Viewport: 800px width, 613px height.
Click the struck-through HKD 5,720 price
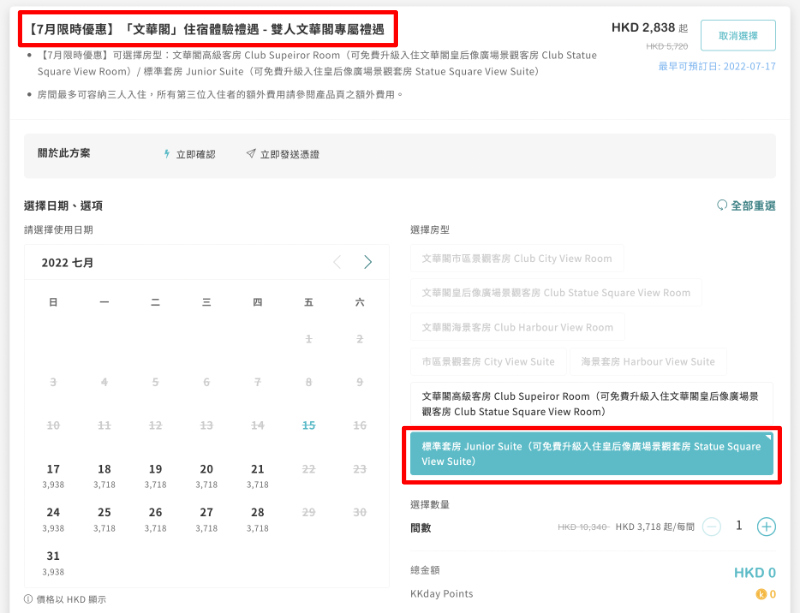pyautogui.click(x=666, y=46)
